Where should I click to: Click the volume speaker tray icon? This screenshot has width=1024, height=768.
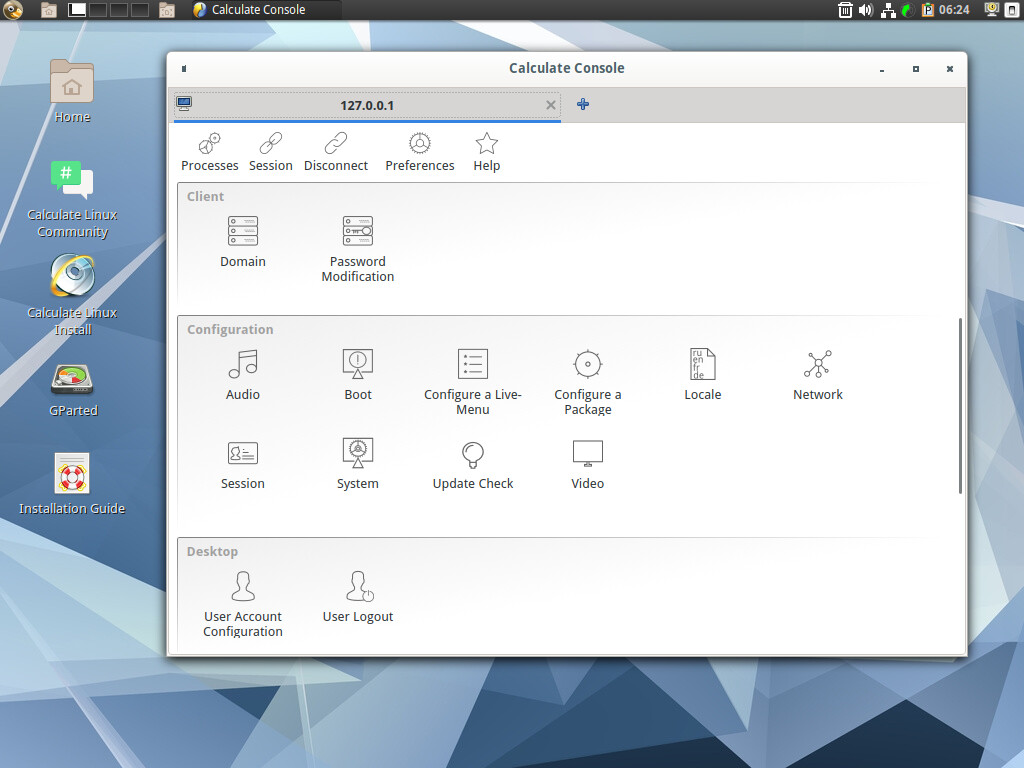pyautogui.click(x=866, y=10)
